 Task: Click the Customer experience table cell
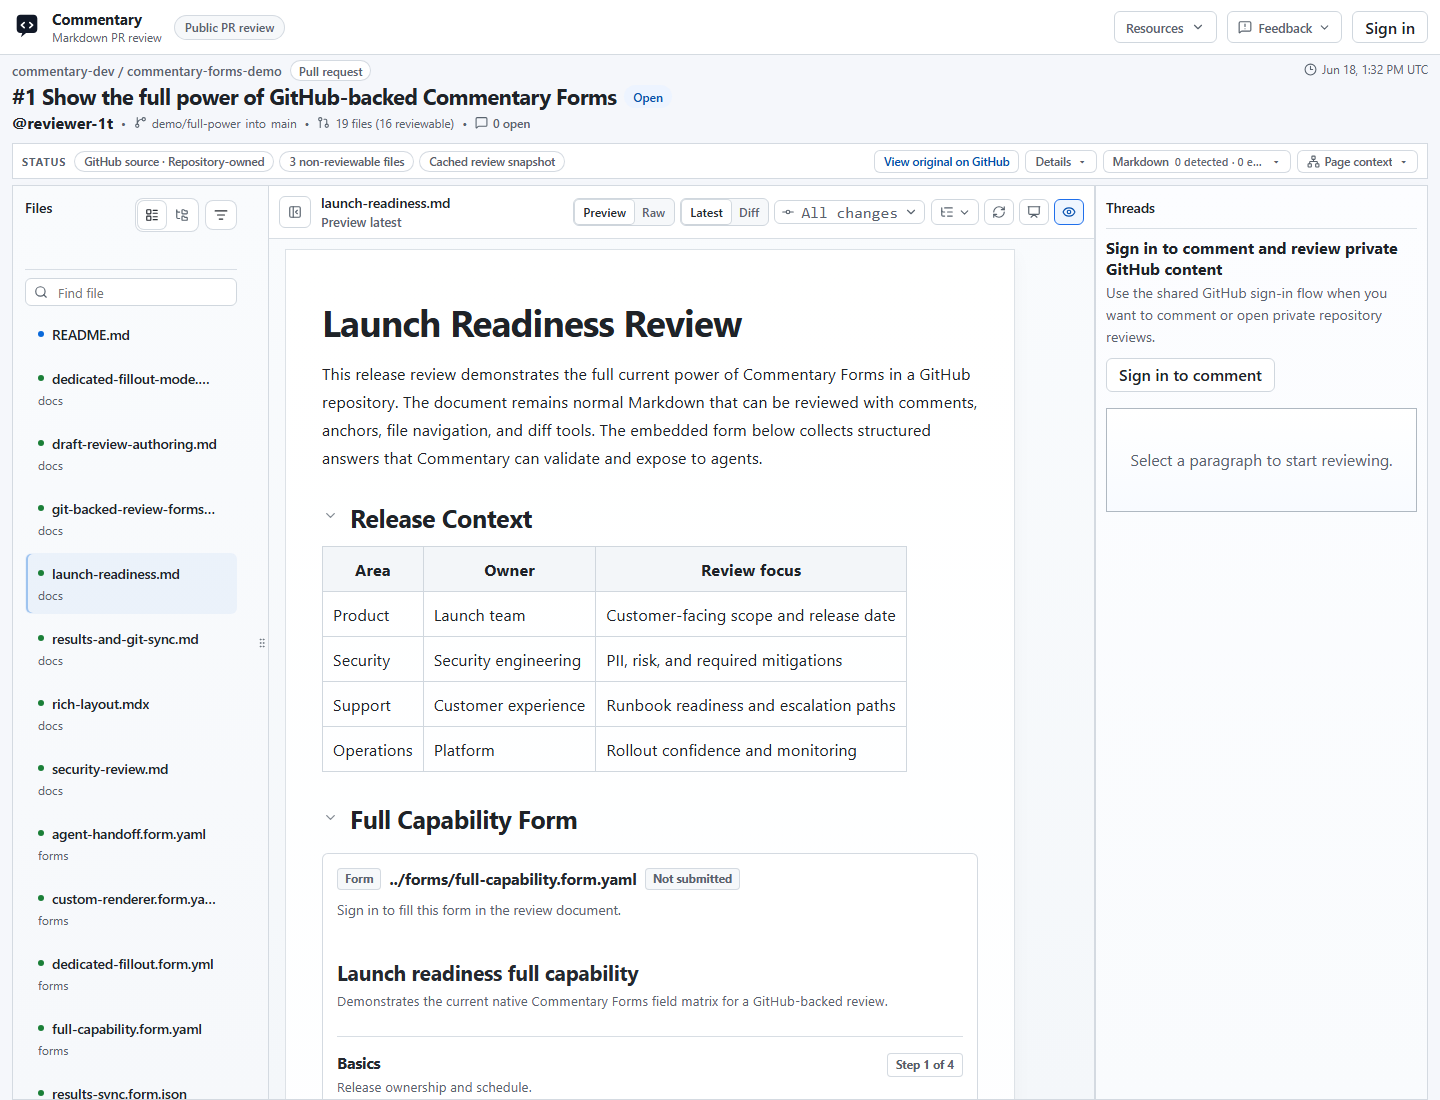tap(509, 706)
